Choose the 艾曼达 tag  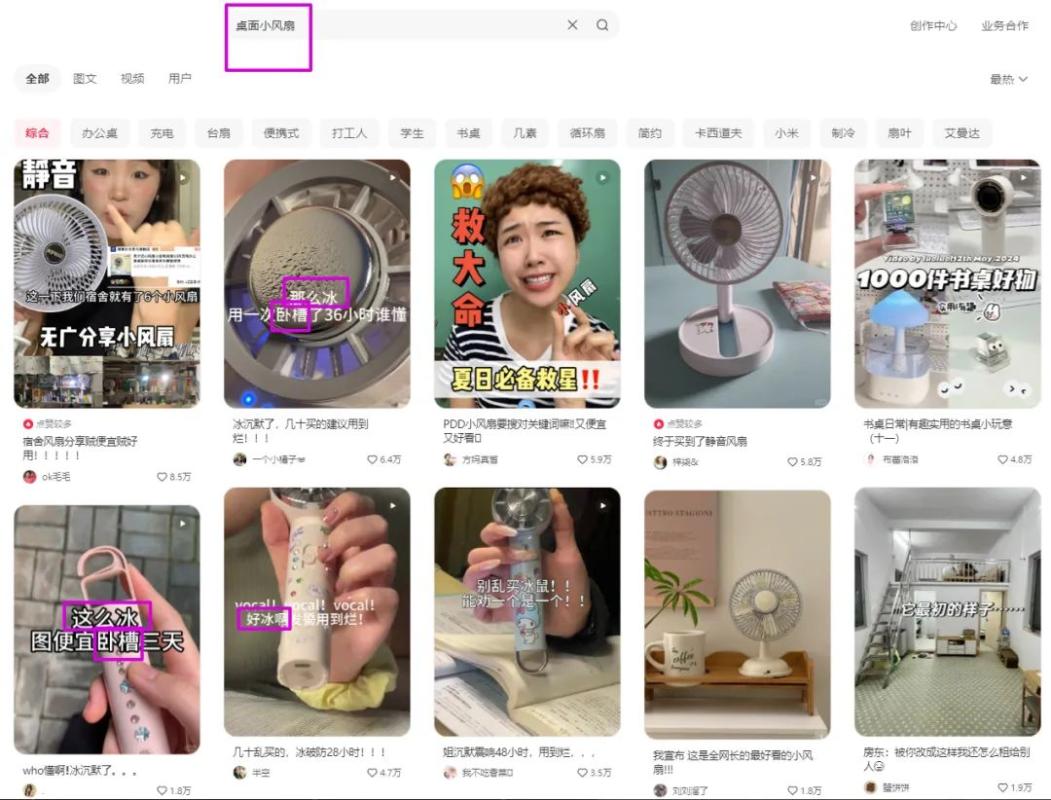tap(962, 133)
